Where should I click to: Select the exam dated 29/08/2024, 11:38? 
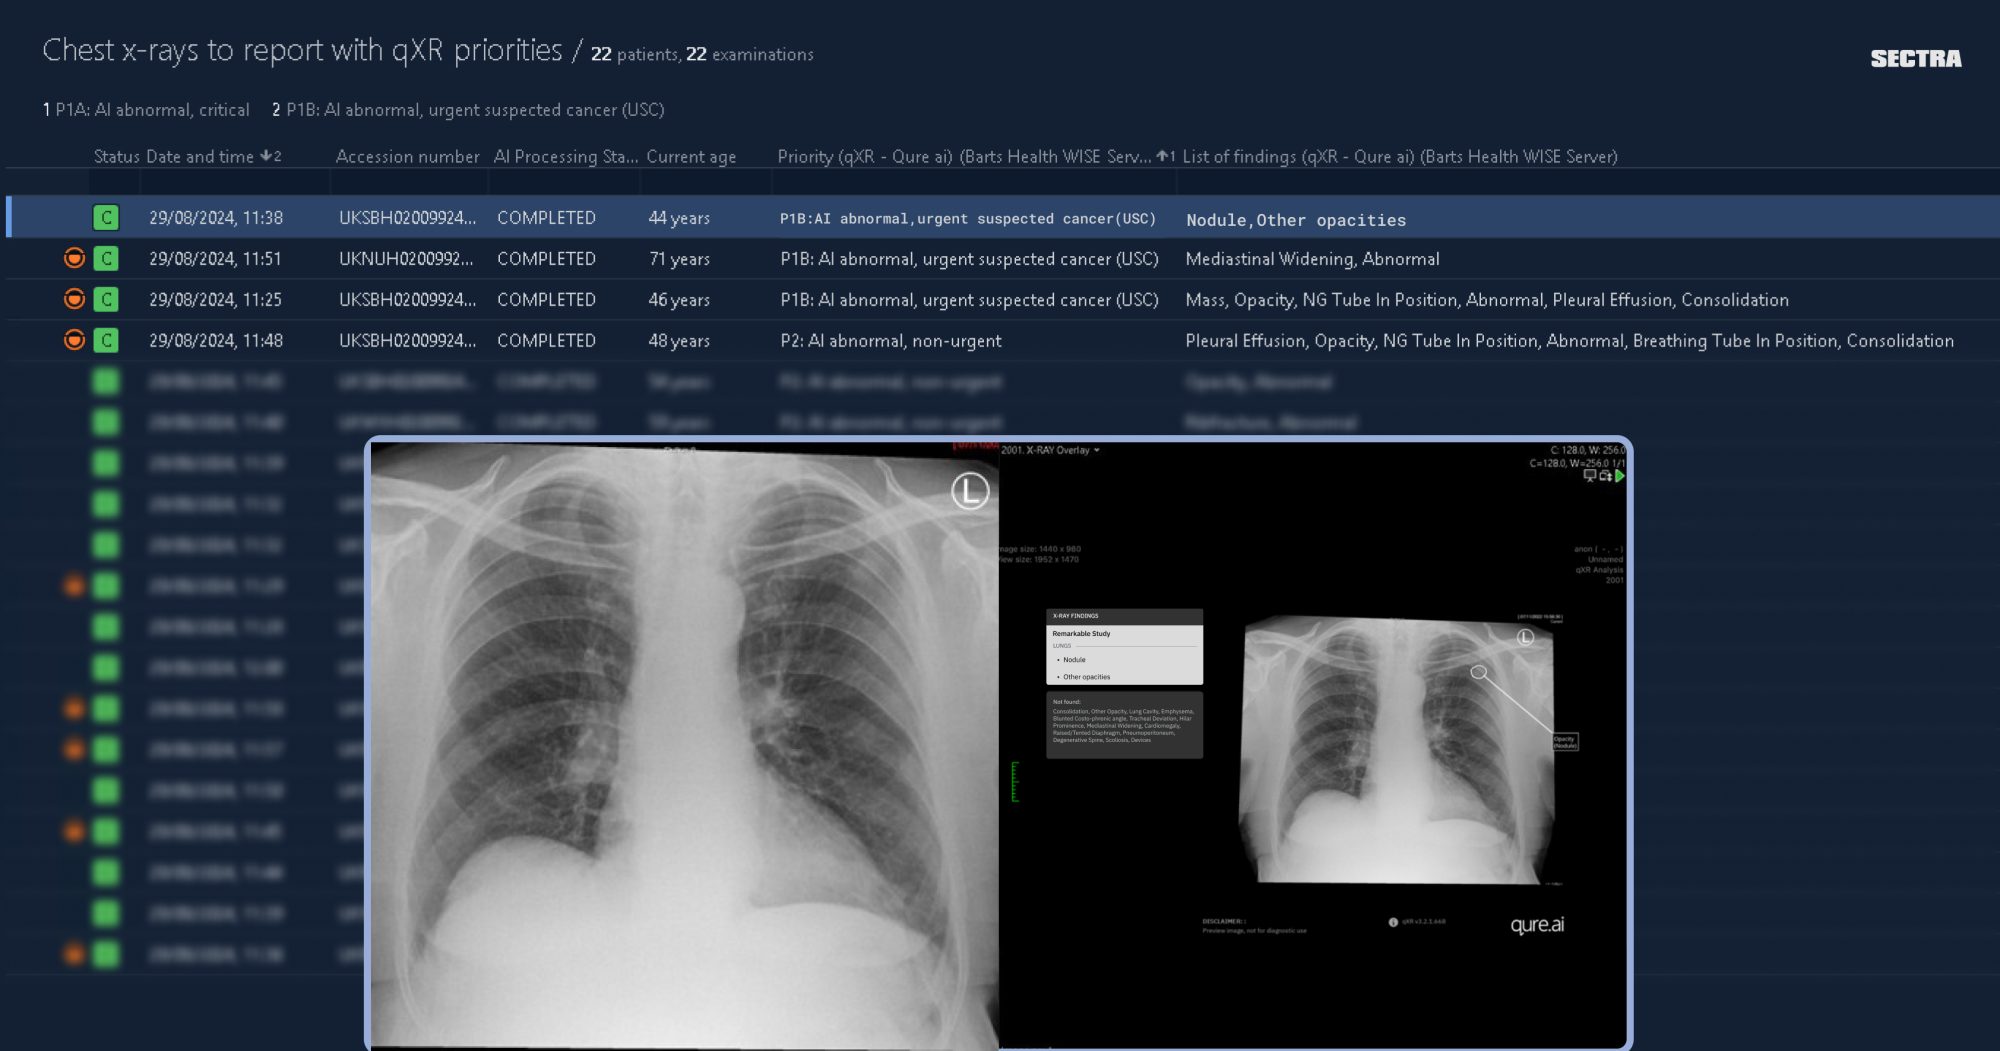tap(216, 217)
